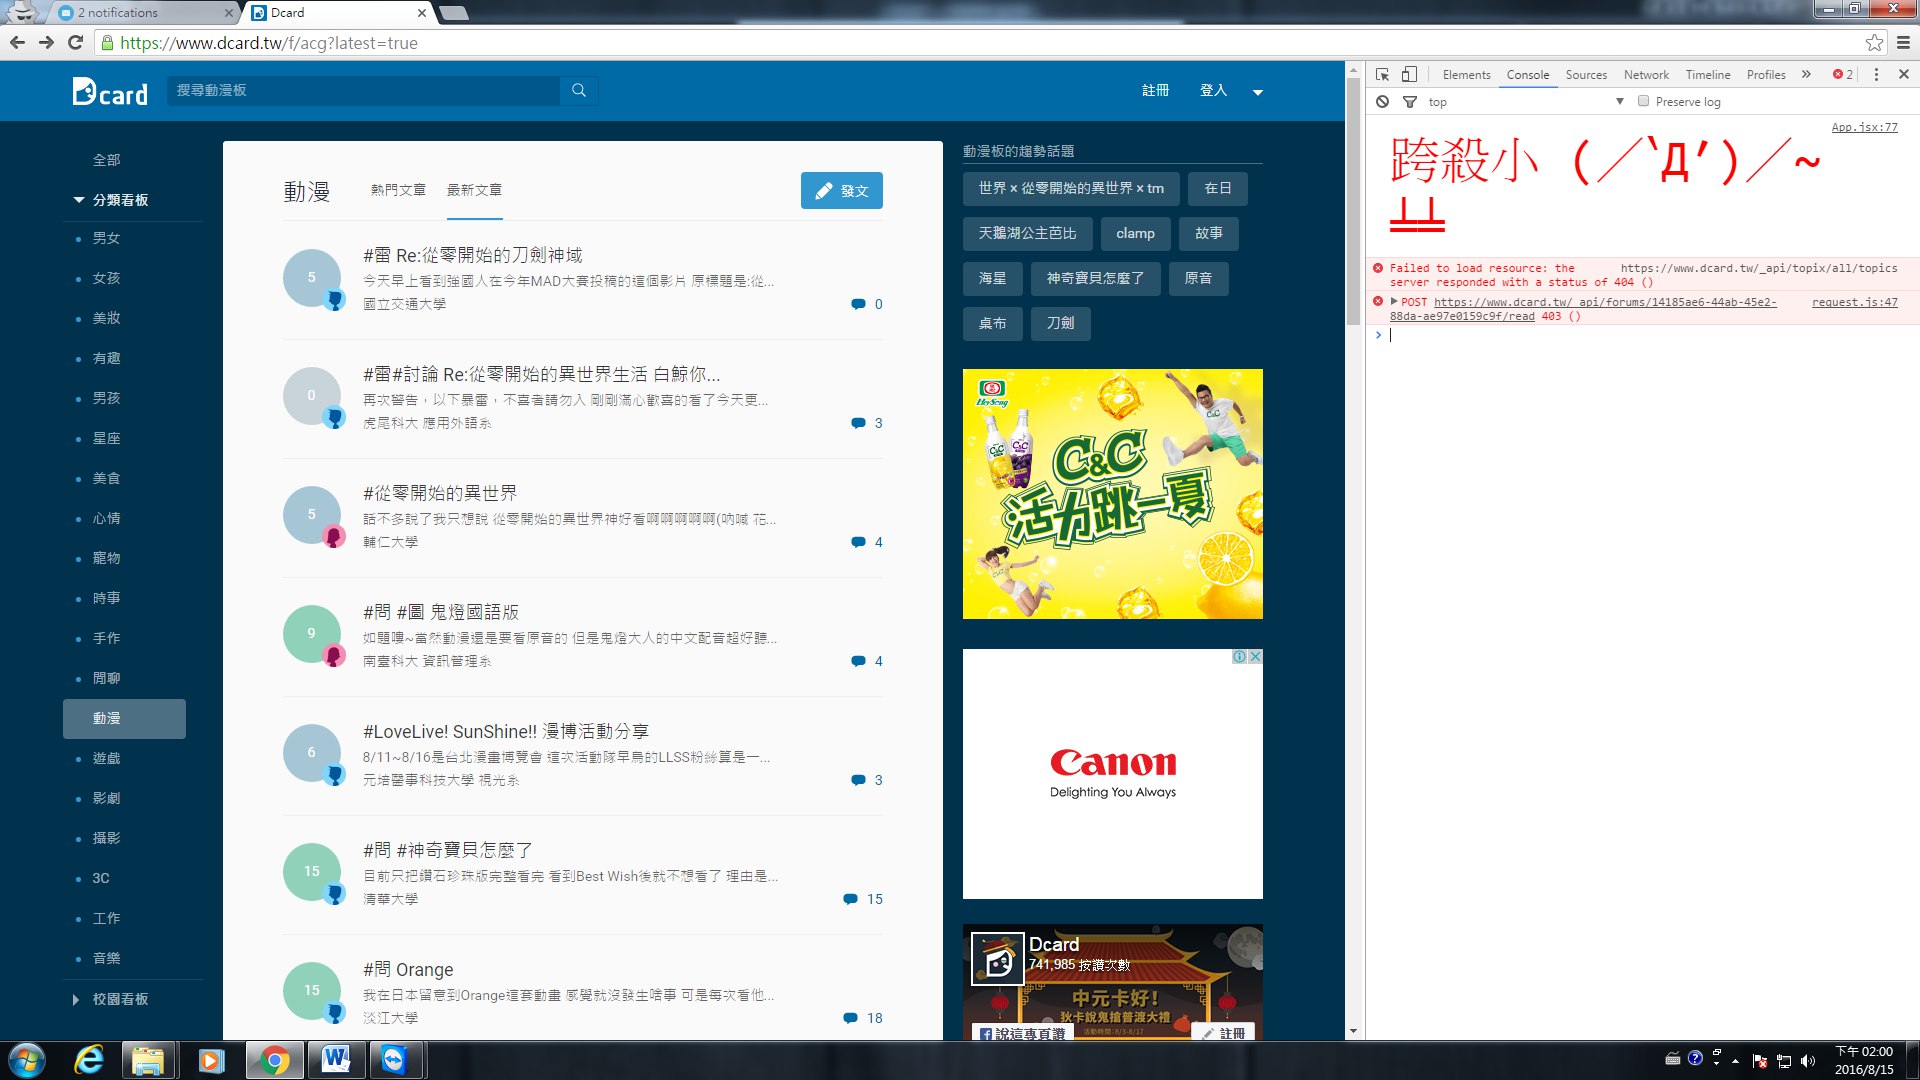Enable the Preserve log checkbox
This screenshot has width=1920, height=1080.
[1643, 101]
